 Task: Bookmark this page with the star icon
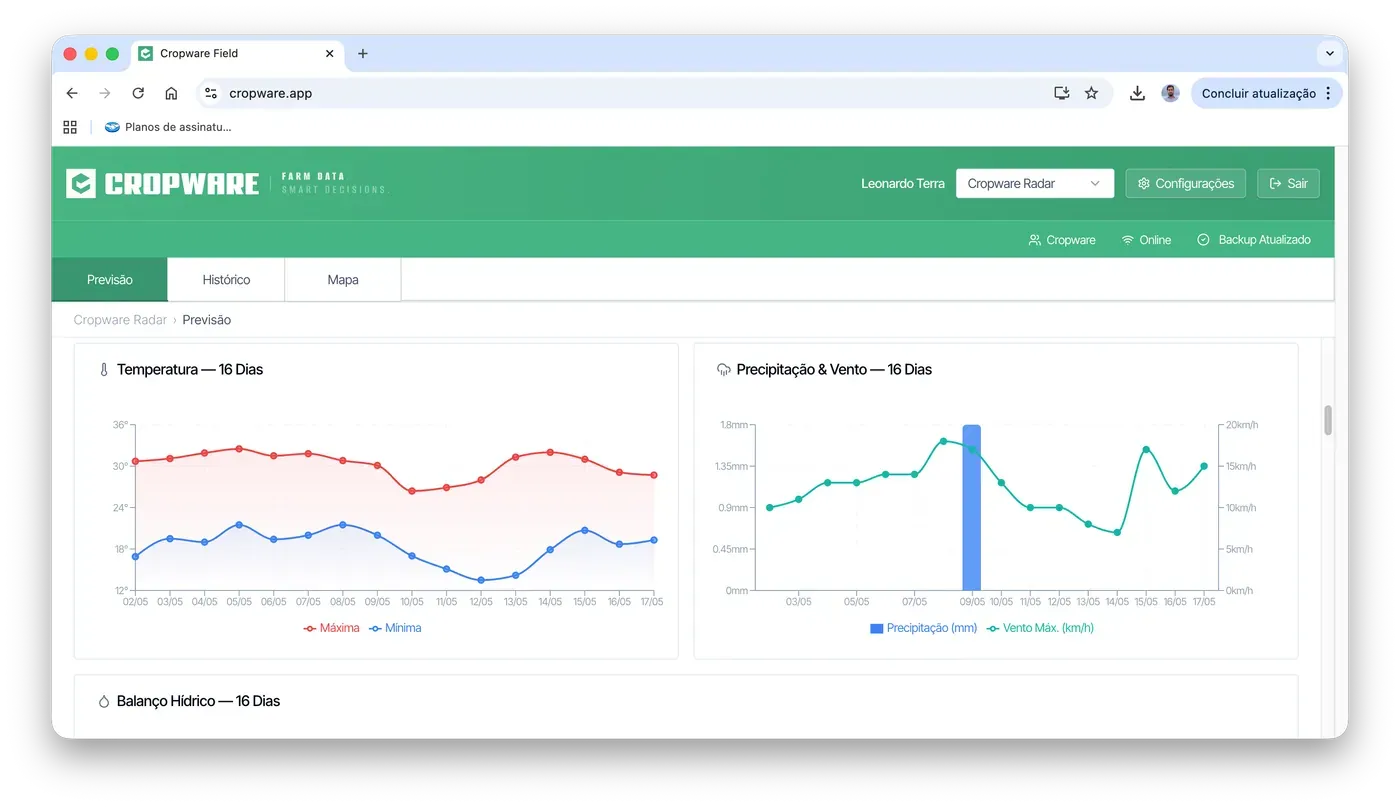(x=1091, y=93)
